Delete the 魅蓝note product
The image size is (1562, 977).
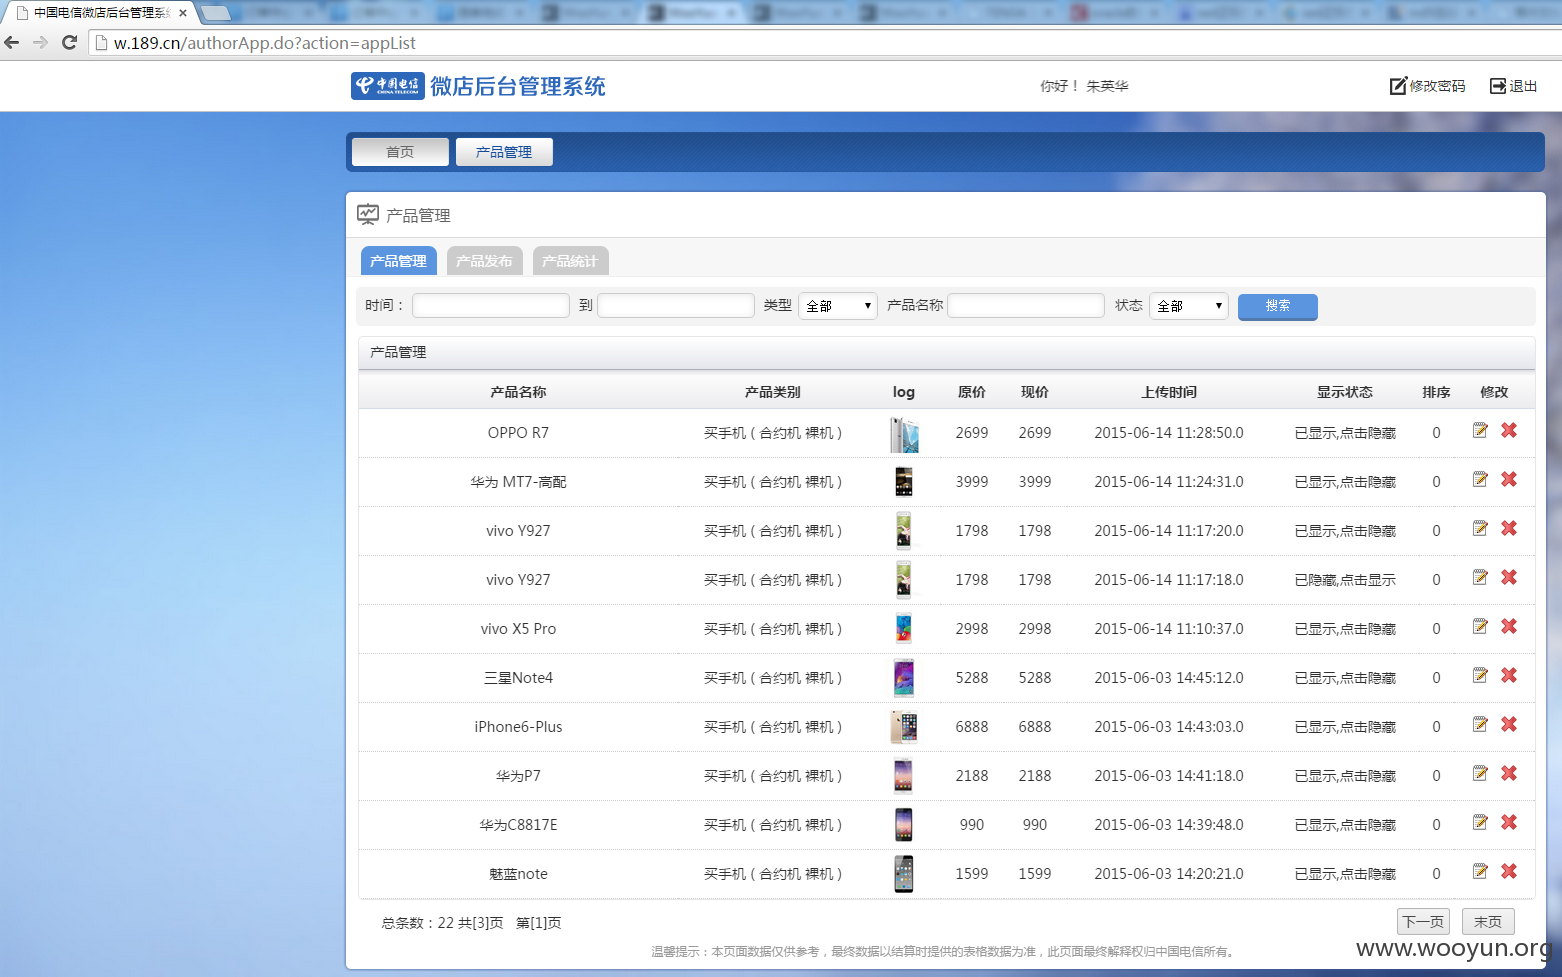[x=1509, y=872]
